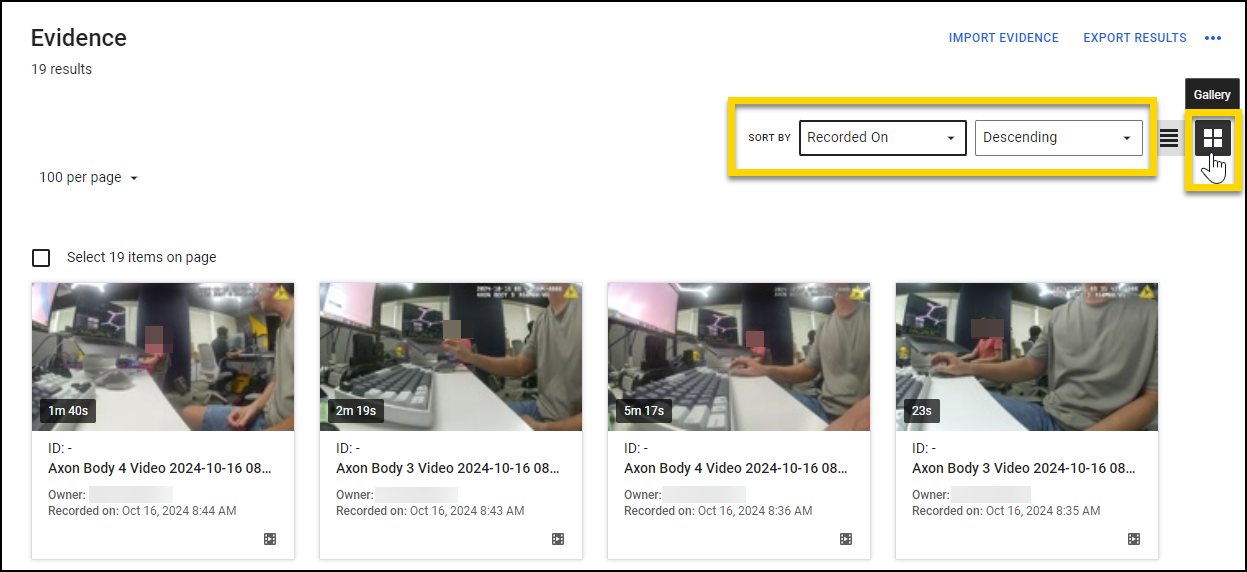Click video type icon on 23s card
1247x572 pixels.
coord(1134,539)
